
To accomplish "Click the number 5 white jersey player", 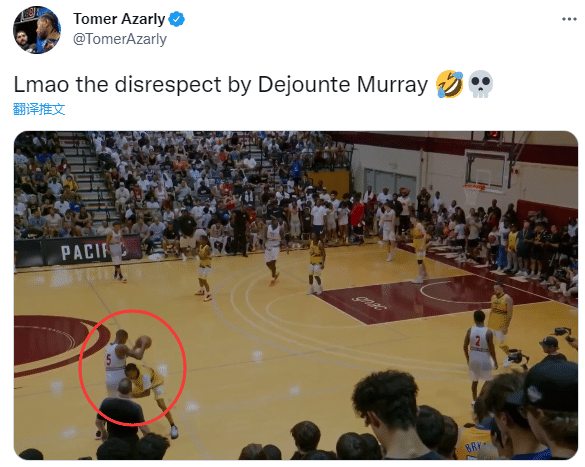I will (116, 362).
